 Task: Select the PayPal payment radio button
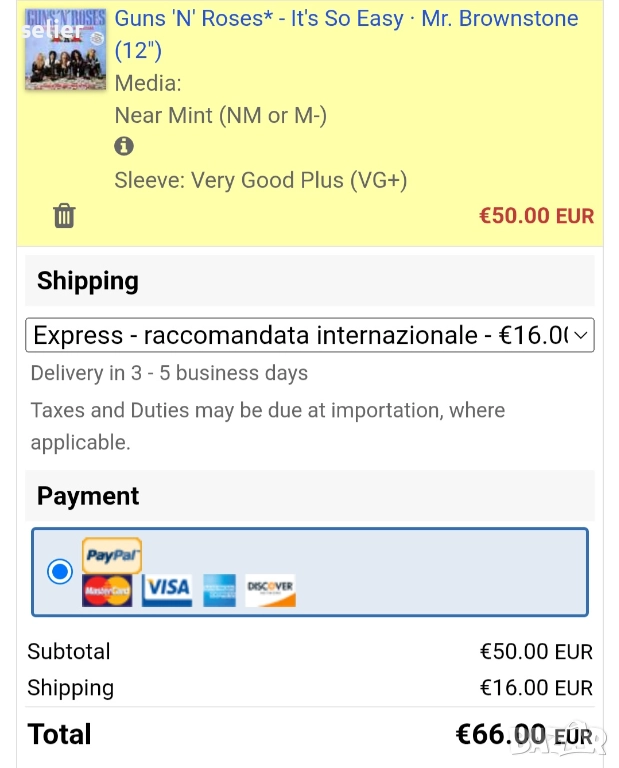tap(60, 572)
